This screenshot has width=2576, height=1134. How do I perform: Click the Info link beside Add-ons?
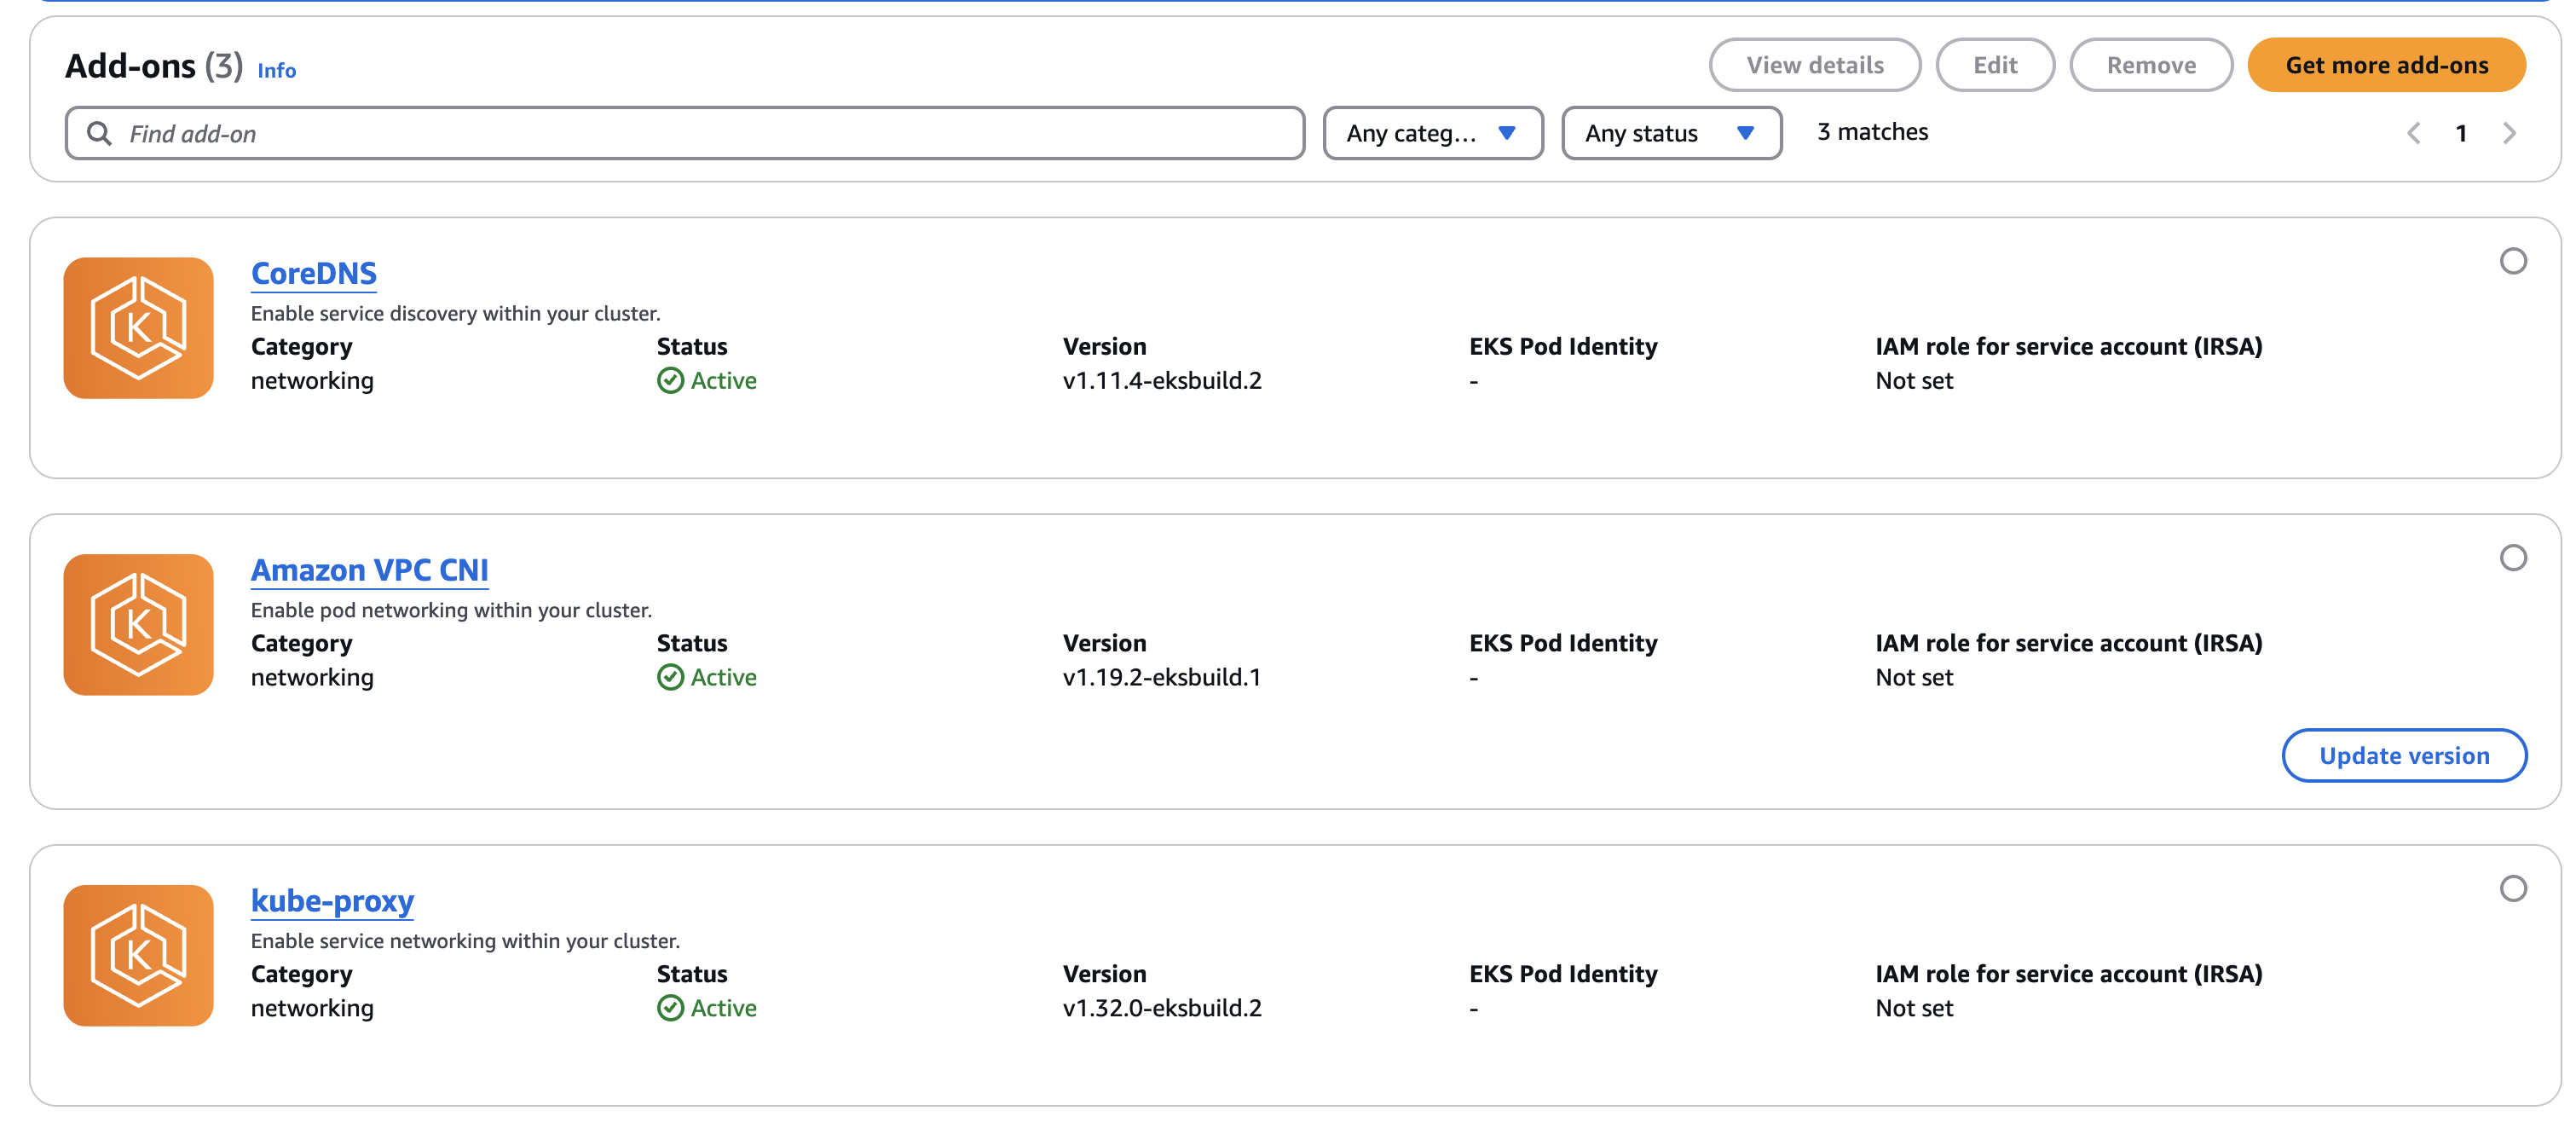277,71
